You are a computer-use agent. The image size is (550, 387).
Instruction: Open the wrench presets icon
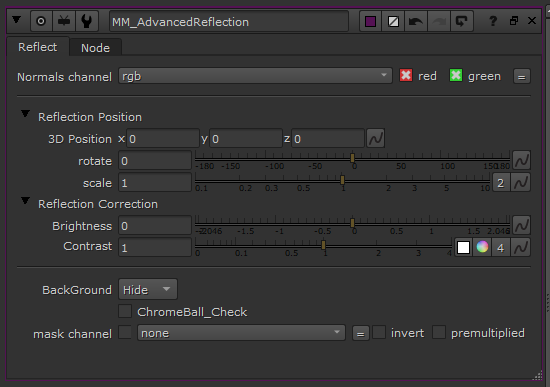87,21
